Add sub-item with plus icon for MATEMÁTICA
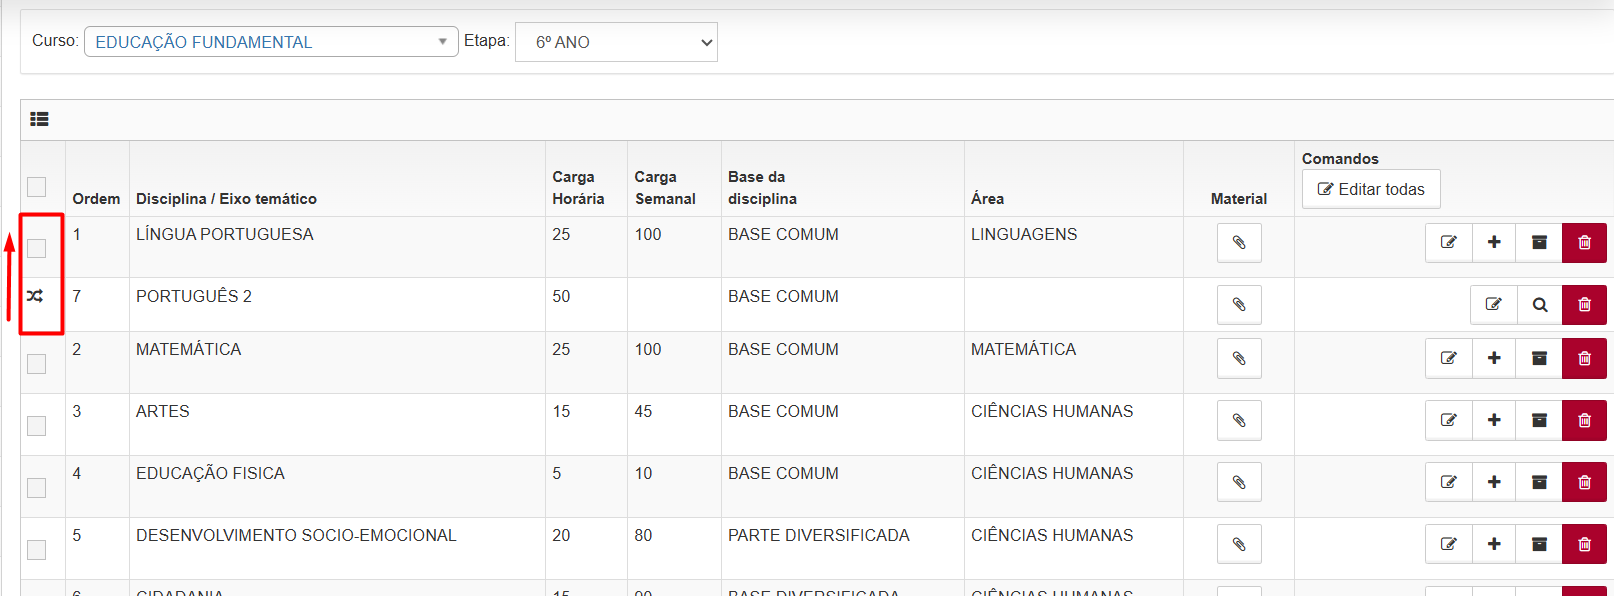Screen dimensions: 1614x596 (1494, 358)
